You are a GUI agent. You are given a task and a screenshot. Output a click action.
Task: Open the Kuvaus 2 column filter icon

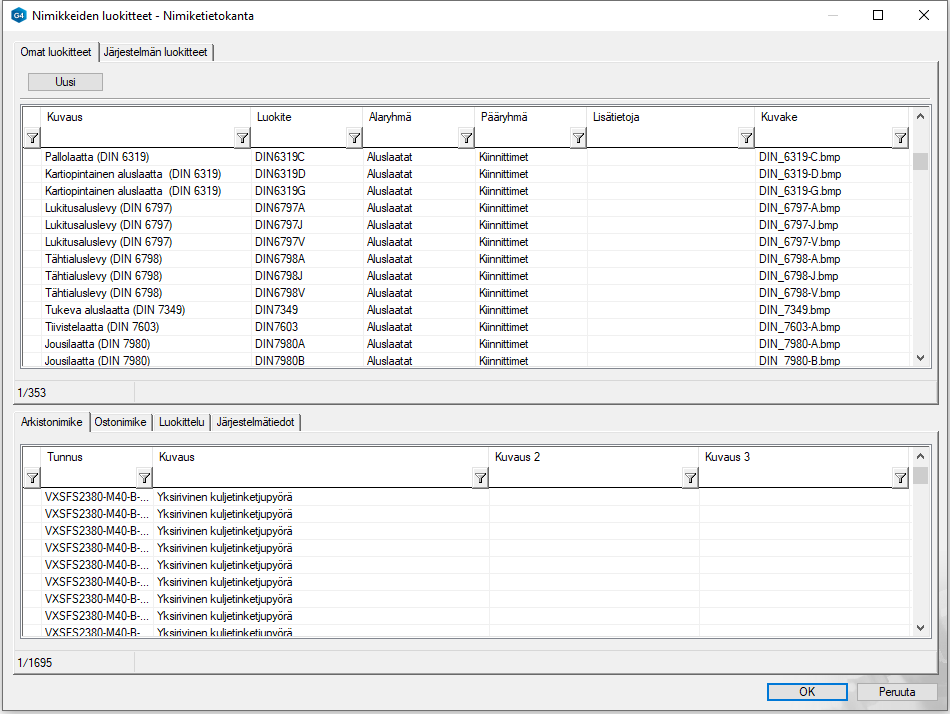690,478
